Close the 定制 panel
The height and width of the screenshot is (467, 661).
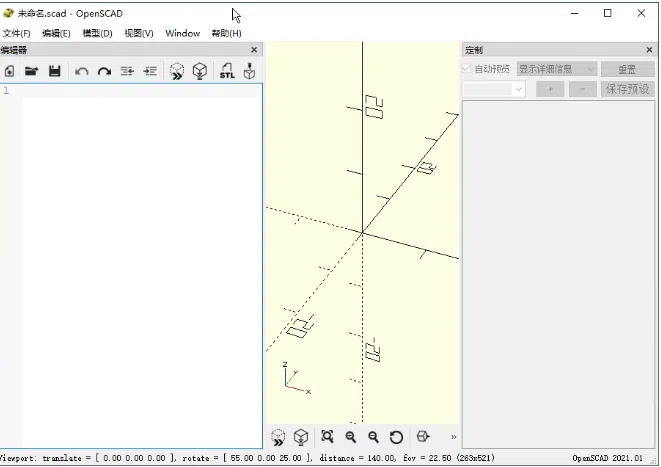pos(649,50)
